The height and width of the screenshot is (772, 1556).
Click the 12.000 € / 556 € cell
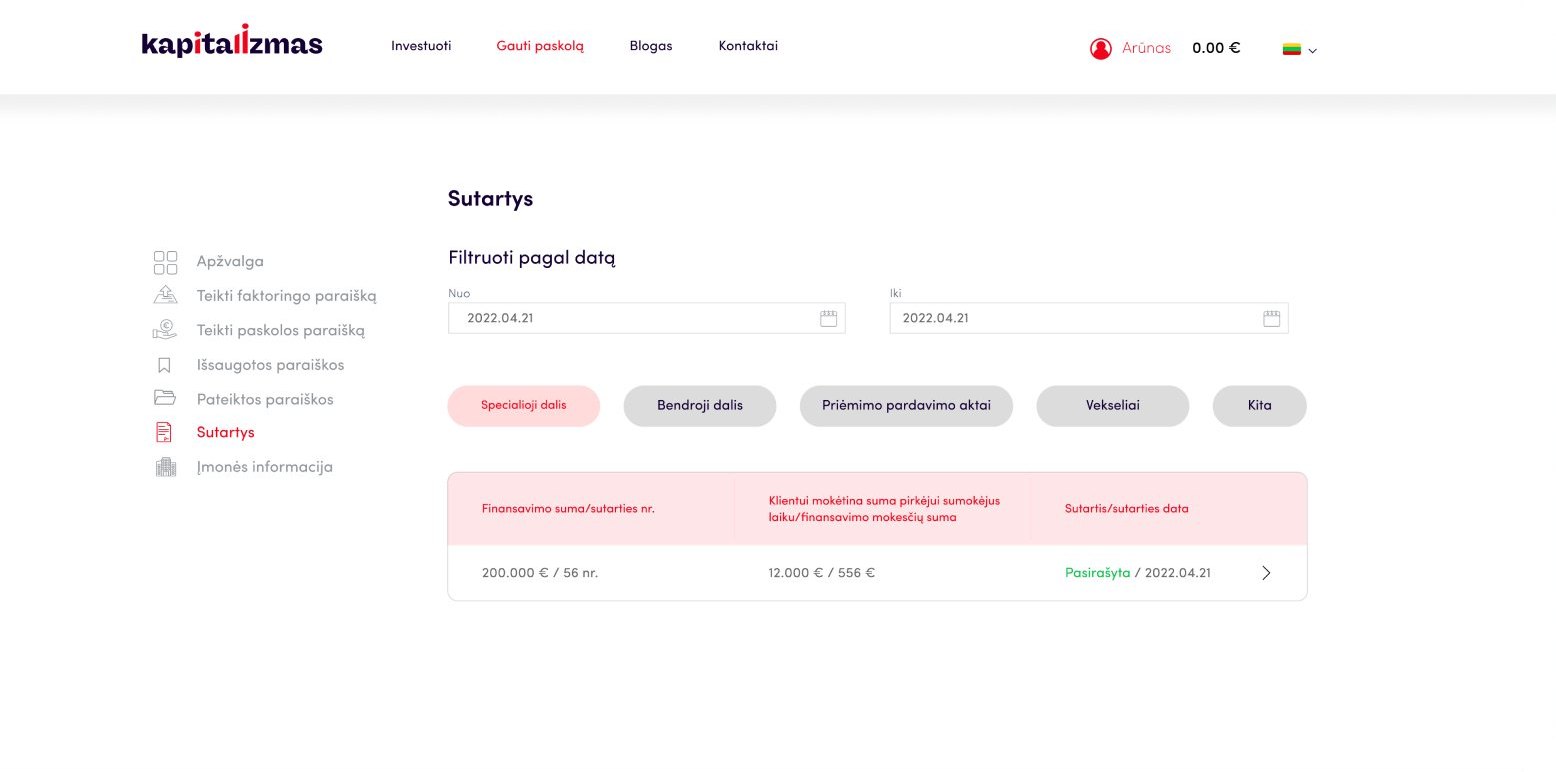point(822,573)
